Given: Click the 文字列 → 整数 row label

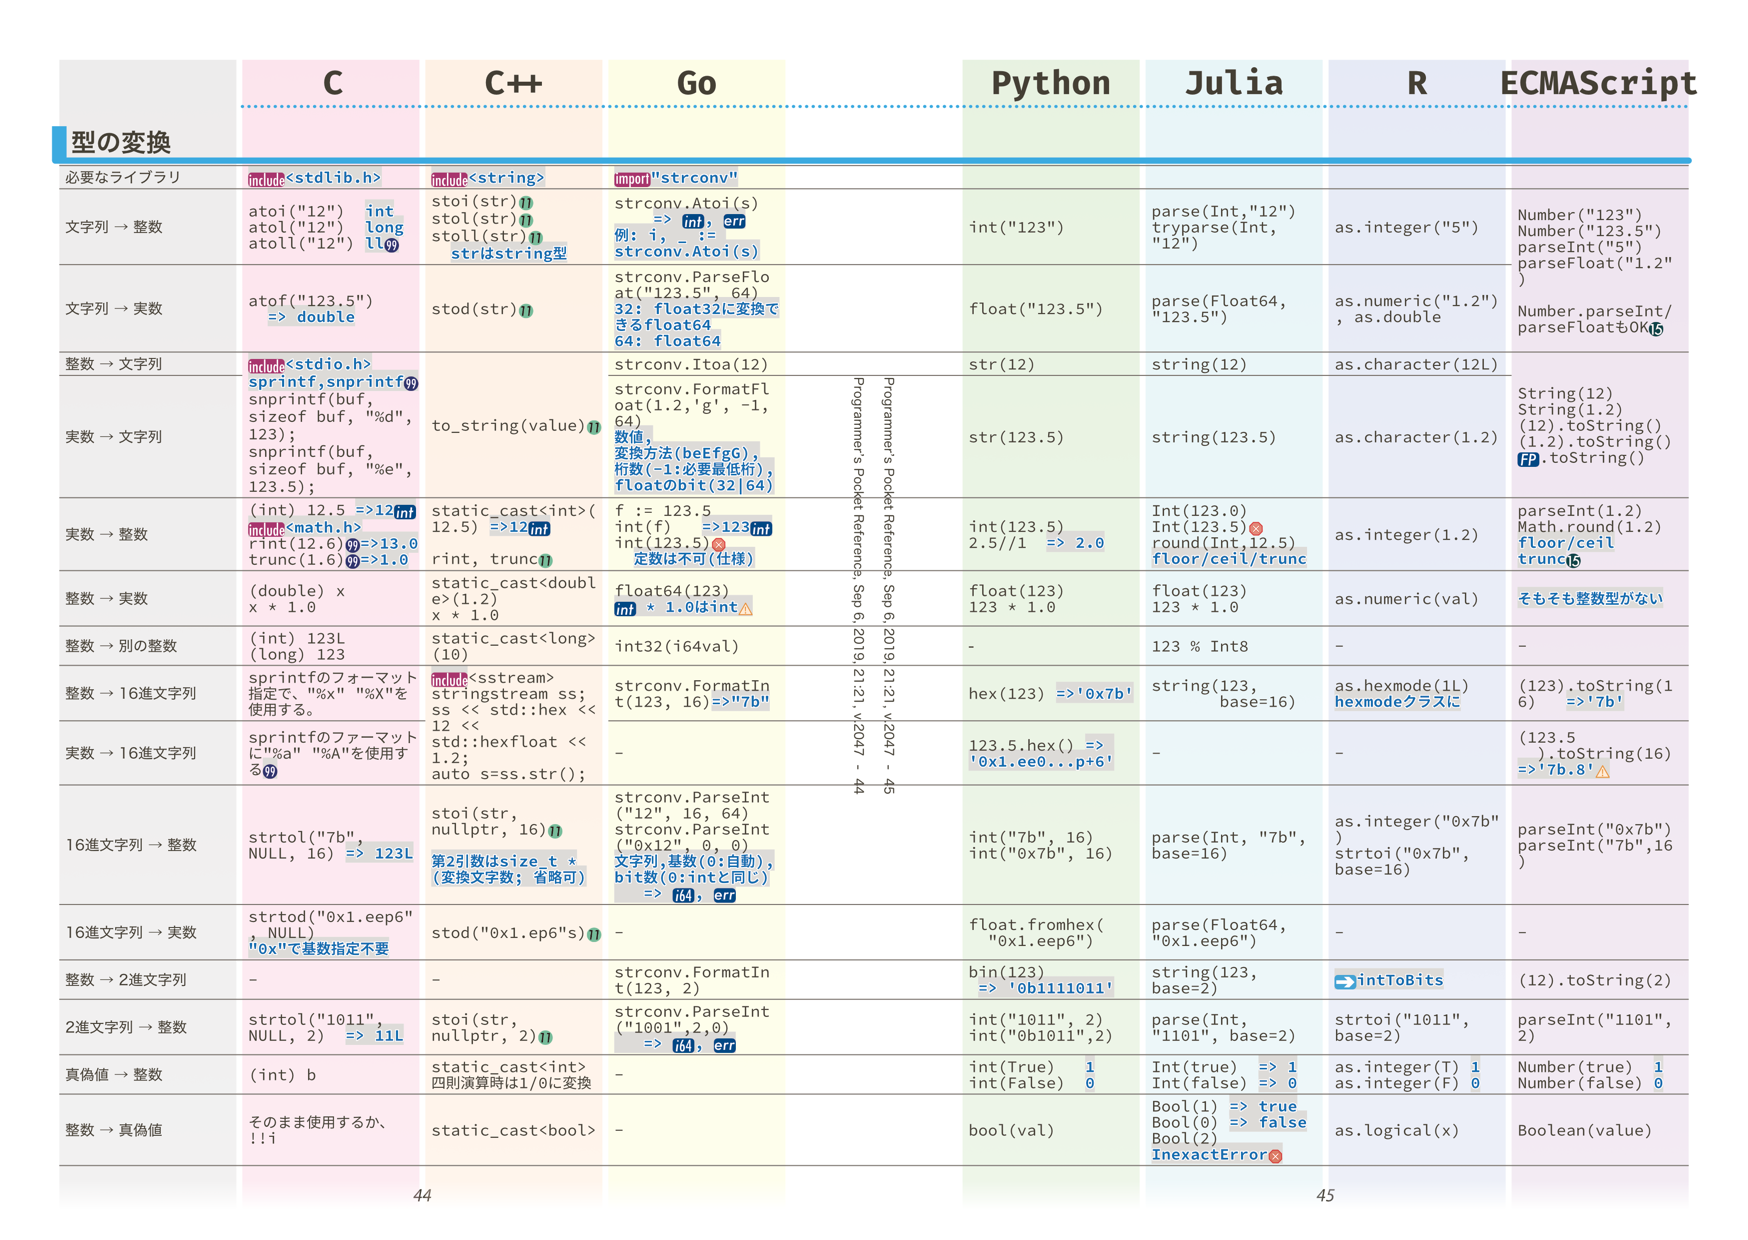Looking at the screenshot, I should click(x=114, y=227).
